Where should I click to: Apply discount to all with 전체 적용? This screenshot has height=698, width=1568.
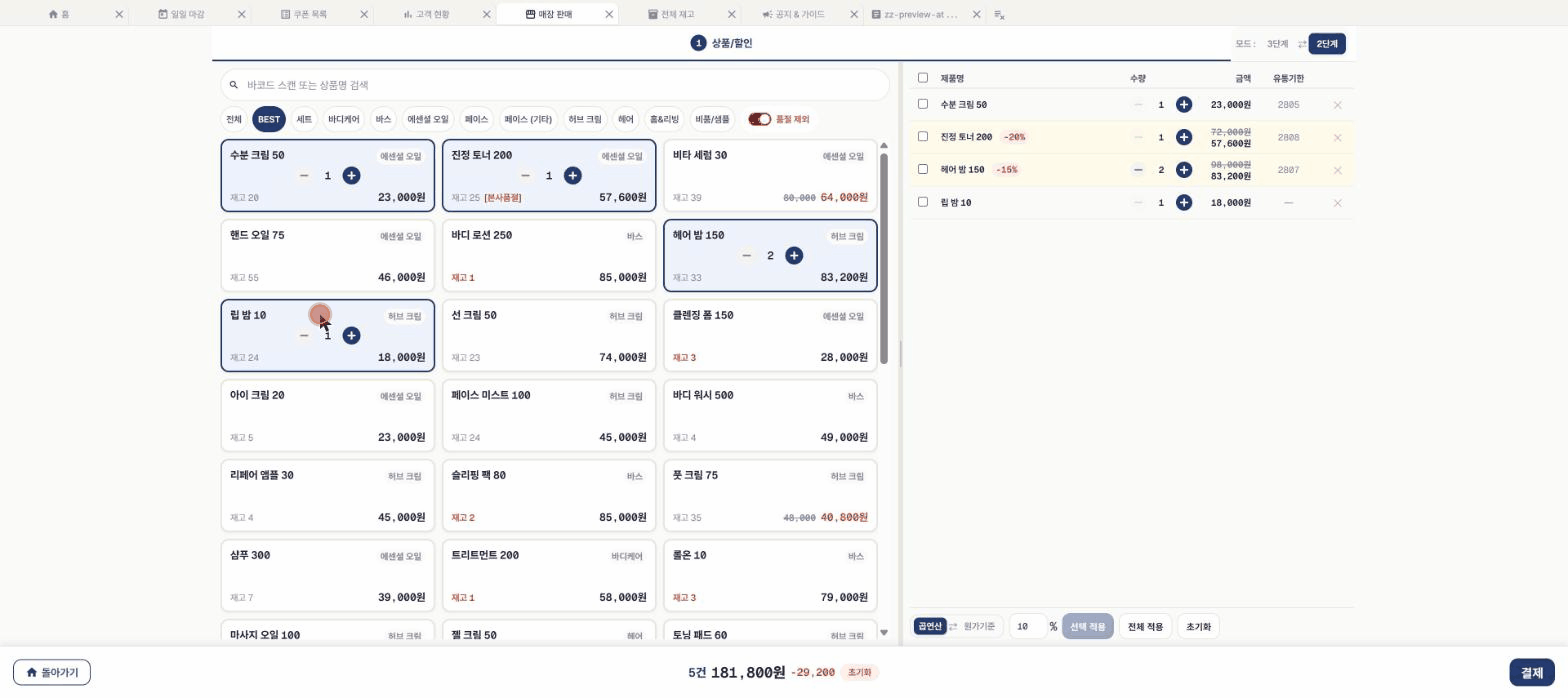pos(1145,627)
